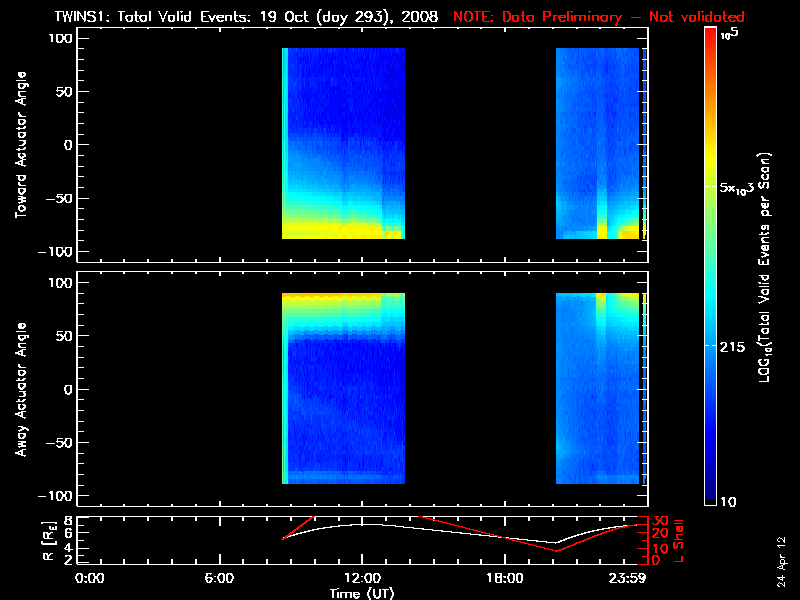The height and width of the screenshot is (600, 800).
Task: Click the 0:00 tick label on the time axis
Action: pos(89,578)
